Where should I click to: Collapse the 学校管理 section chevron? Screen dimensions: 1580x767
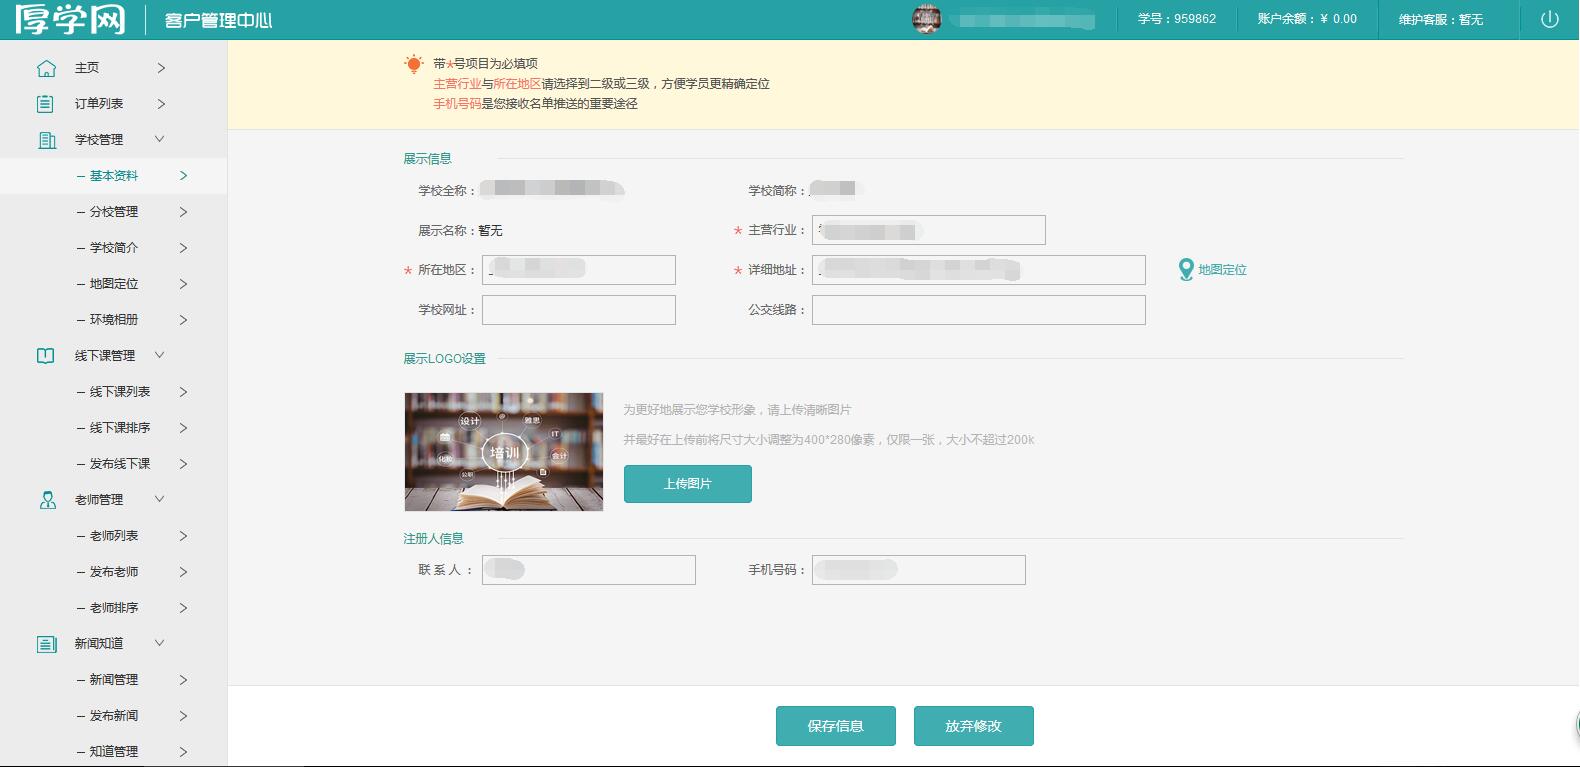pos(160,139)
